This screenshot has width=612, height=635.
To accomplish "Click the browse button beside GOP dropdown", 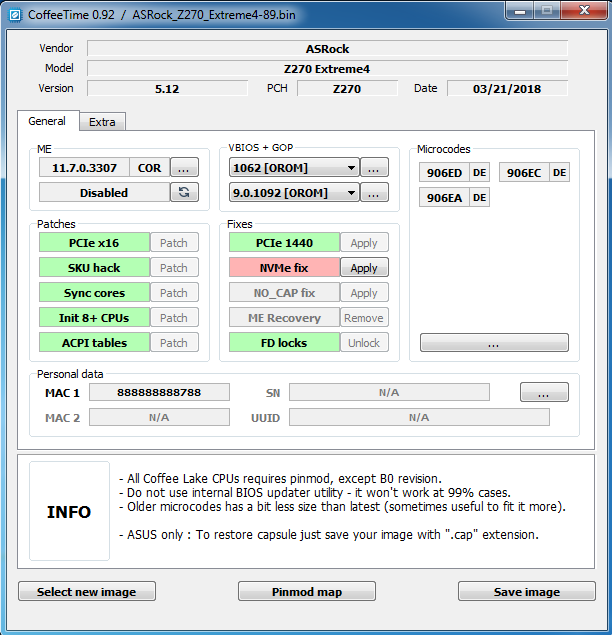I will point(374,193).
